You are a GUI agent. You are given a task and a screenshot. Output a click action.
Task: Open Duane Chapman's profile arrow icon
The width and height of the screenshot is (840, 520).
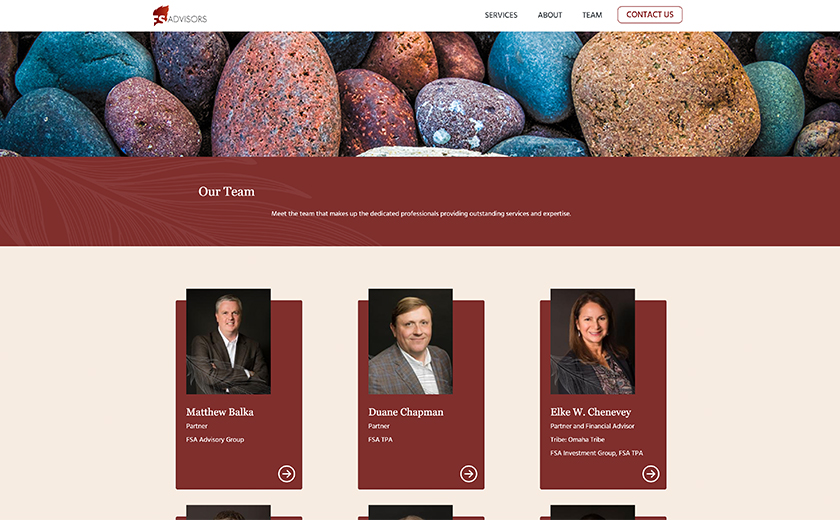[x=468, y=473]
